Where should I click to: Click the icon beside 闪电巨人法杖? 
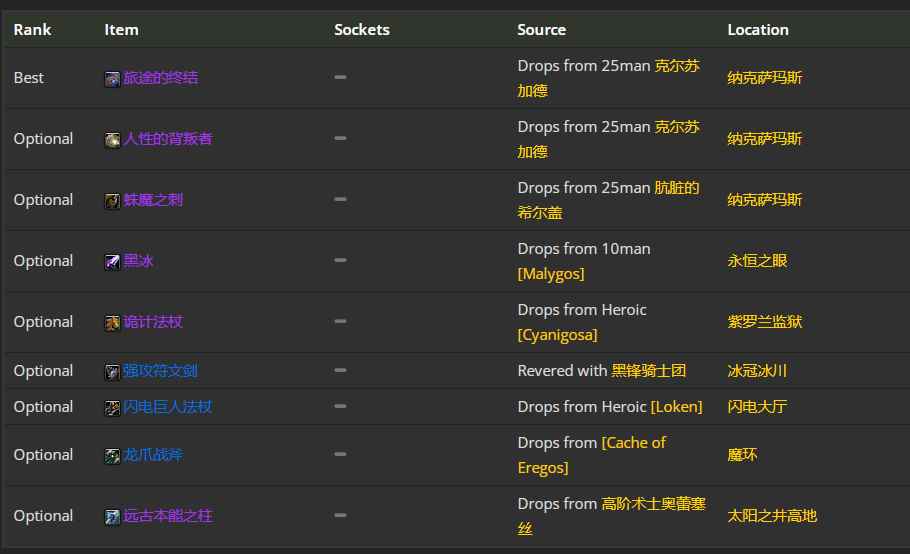pyautogui.click(x=112, y=407)
